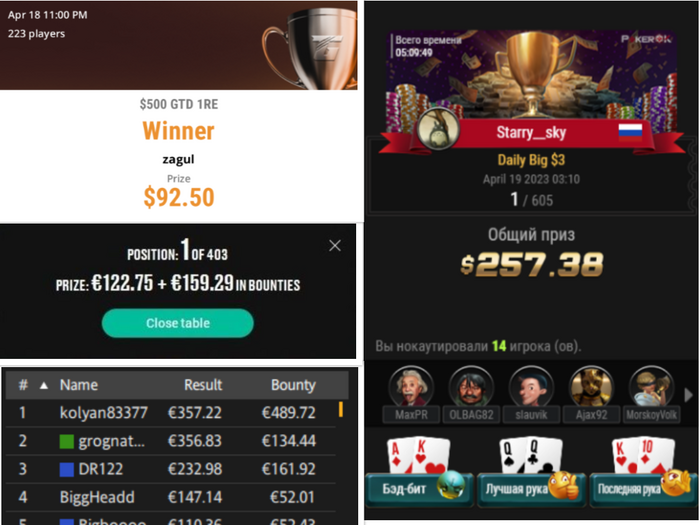Show more knocked-out players with right arrow

coord(688,395)
